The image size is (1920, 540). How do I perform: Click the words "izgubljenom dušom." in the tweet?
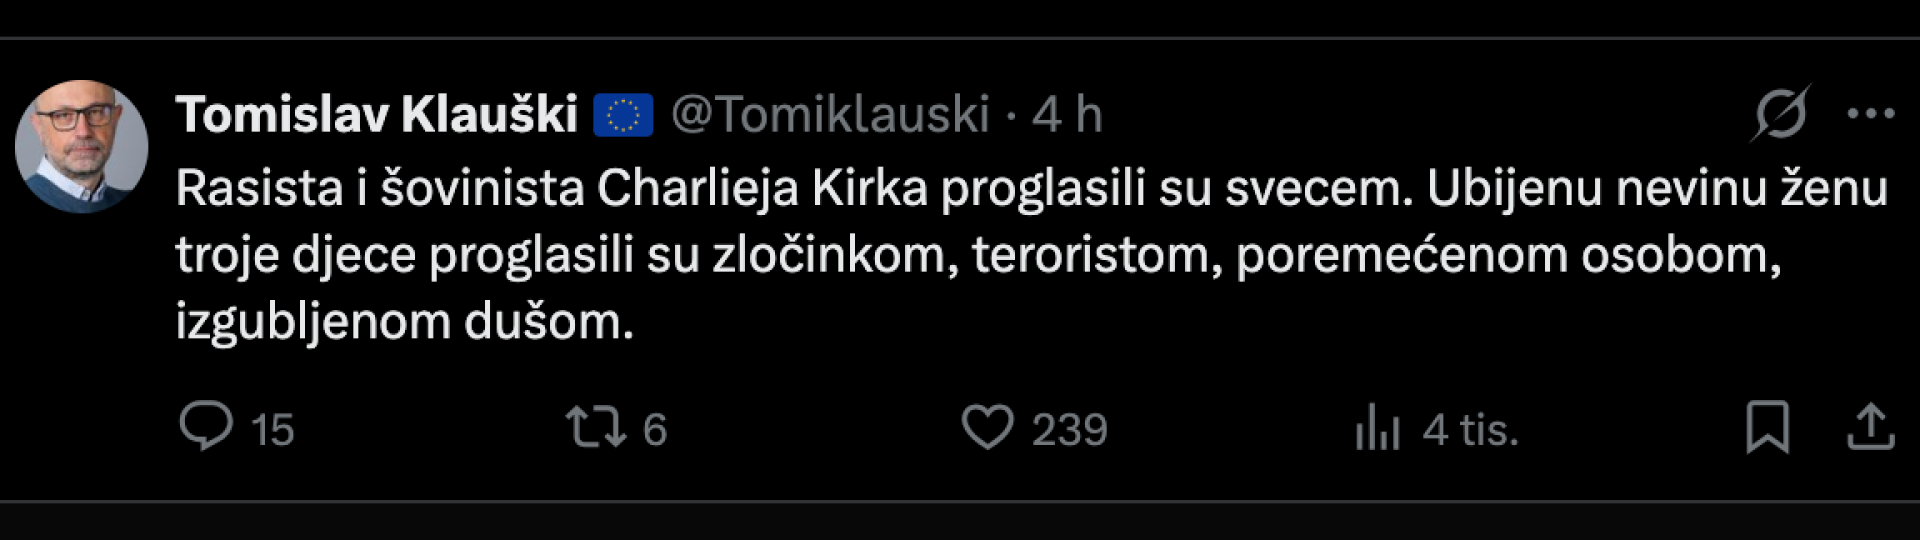[x=405, y=322]
